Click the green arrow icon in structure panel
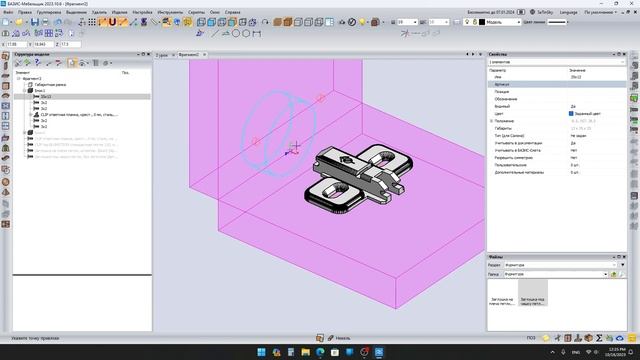Image resolution: width=640 pixels, height=360 pixels. click(x=27, y=62)
